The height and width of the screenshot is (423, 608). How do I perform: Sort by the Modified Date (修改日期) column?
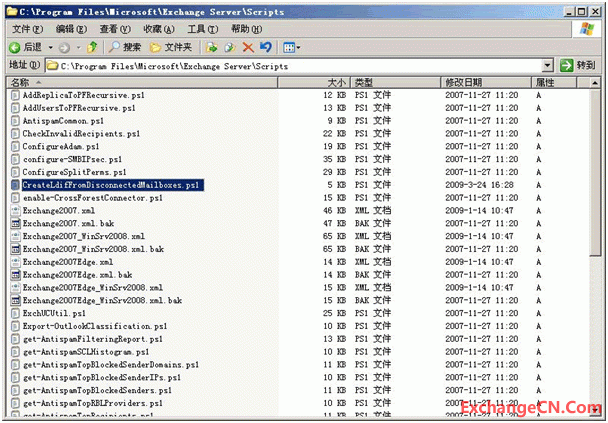465,82
